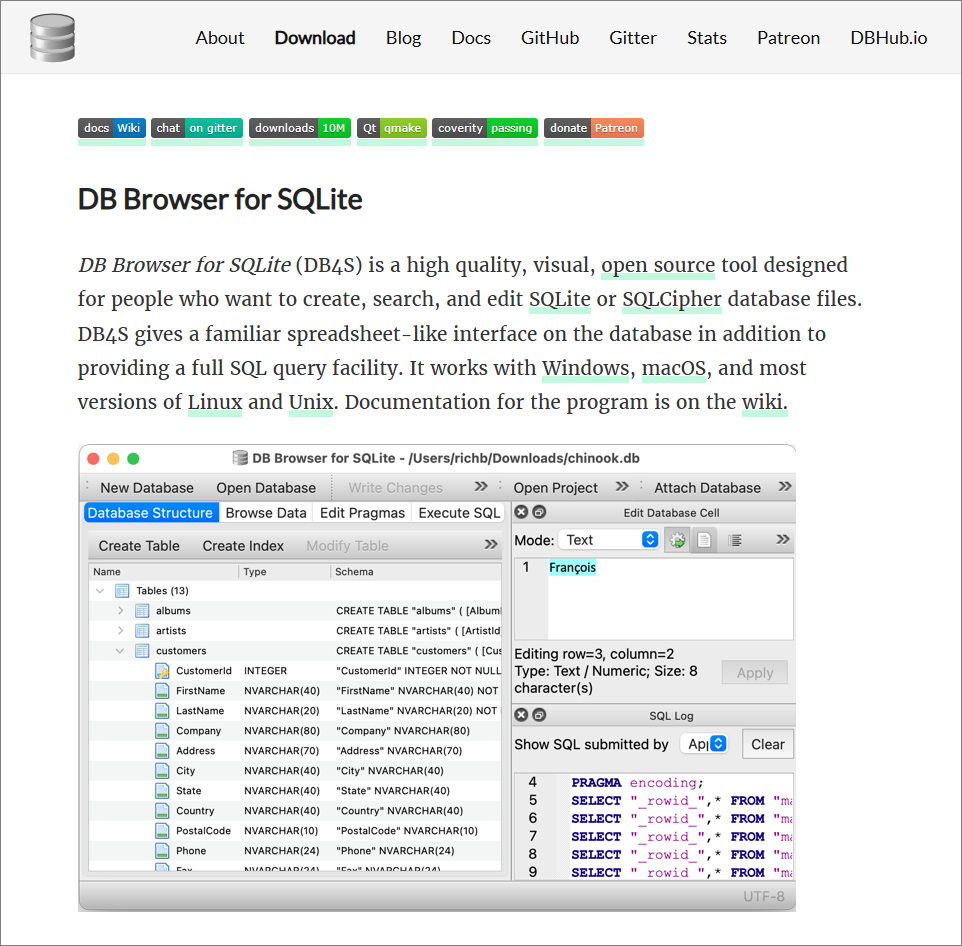Click Attach Database in the toolbar
Image resolution: width=962 pixels, height=946 pixels.
707,488
